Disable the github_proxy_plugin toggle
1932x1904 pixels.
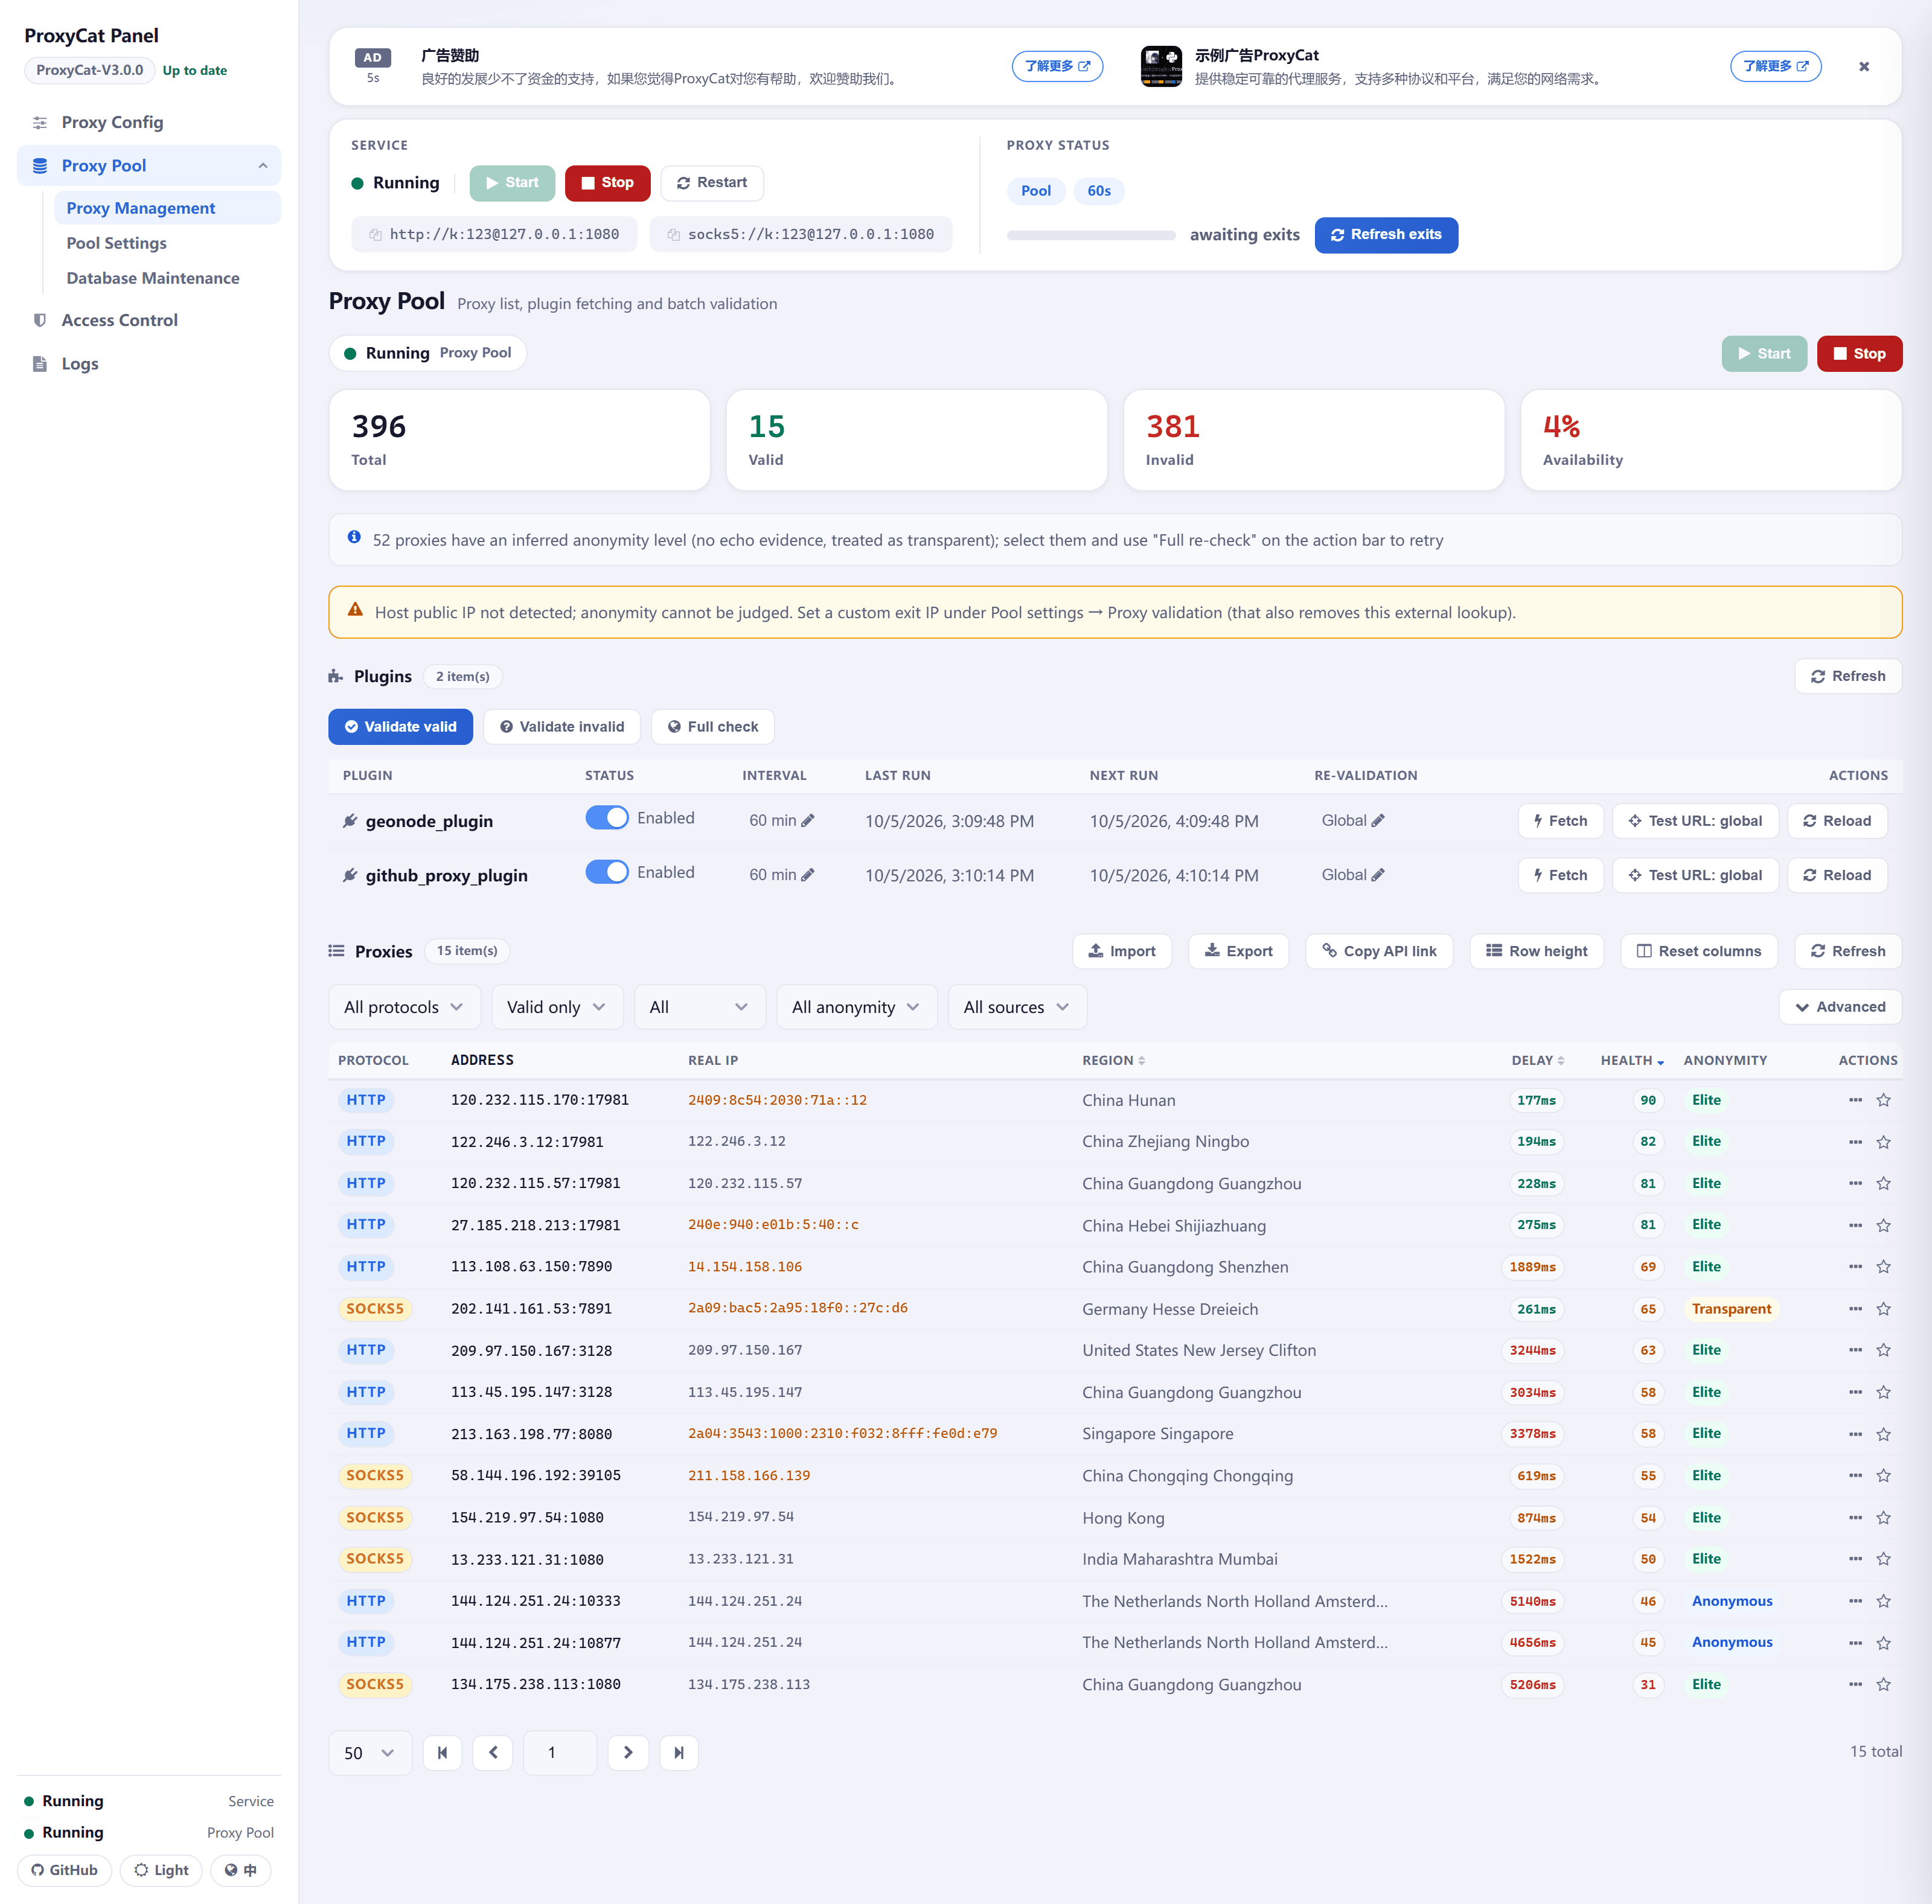tap(607, 872)
